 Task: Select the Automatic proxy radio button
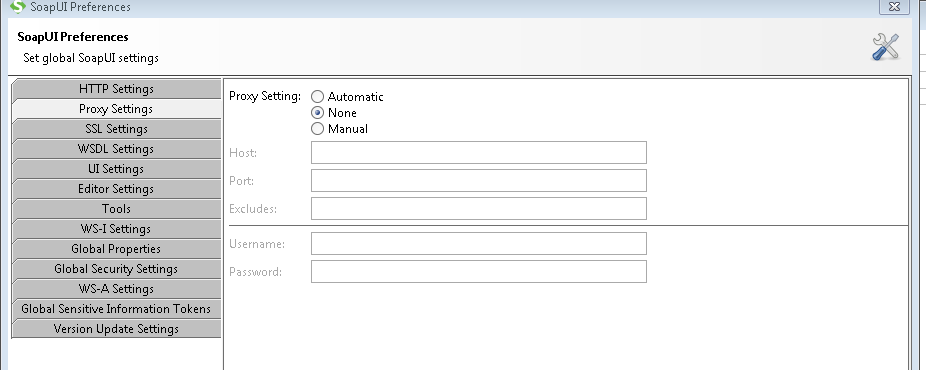[x=318, y=97]
